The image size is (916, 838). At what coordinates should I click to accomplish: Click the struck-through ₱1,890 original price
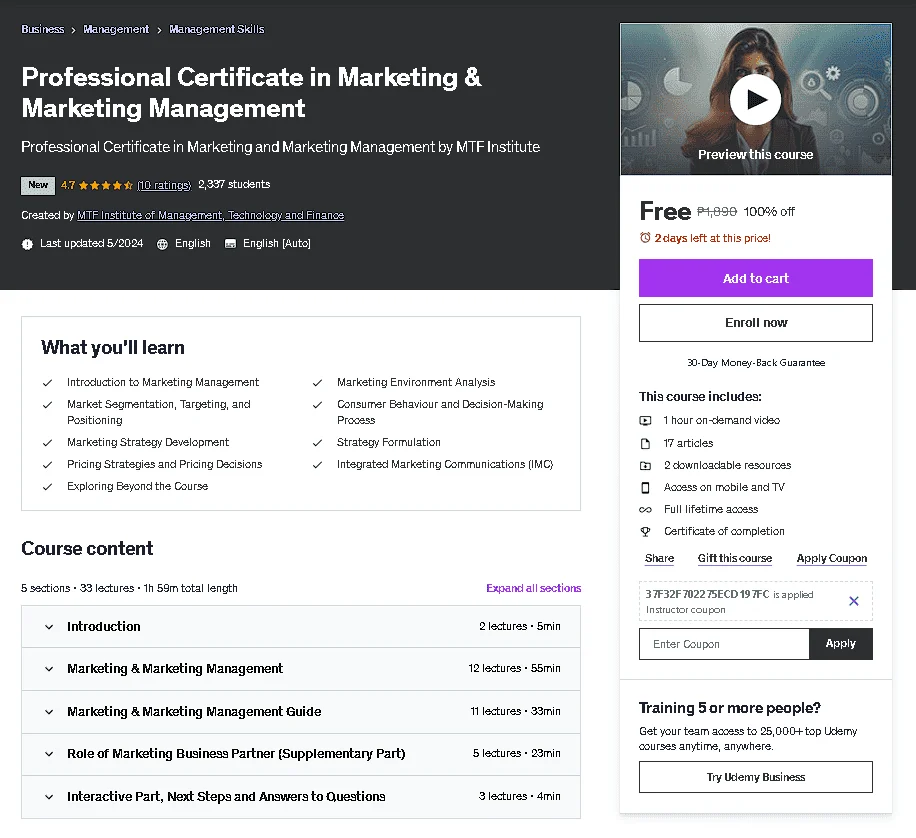717,212
